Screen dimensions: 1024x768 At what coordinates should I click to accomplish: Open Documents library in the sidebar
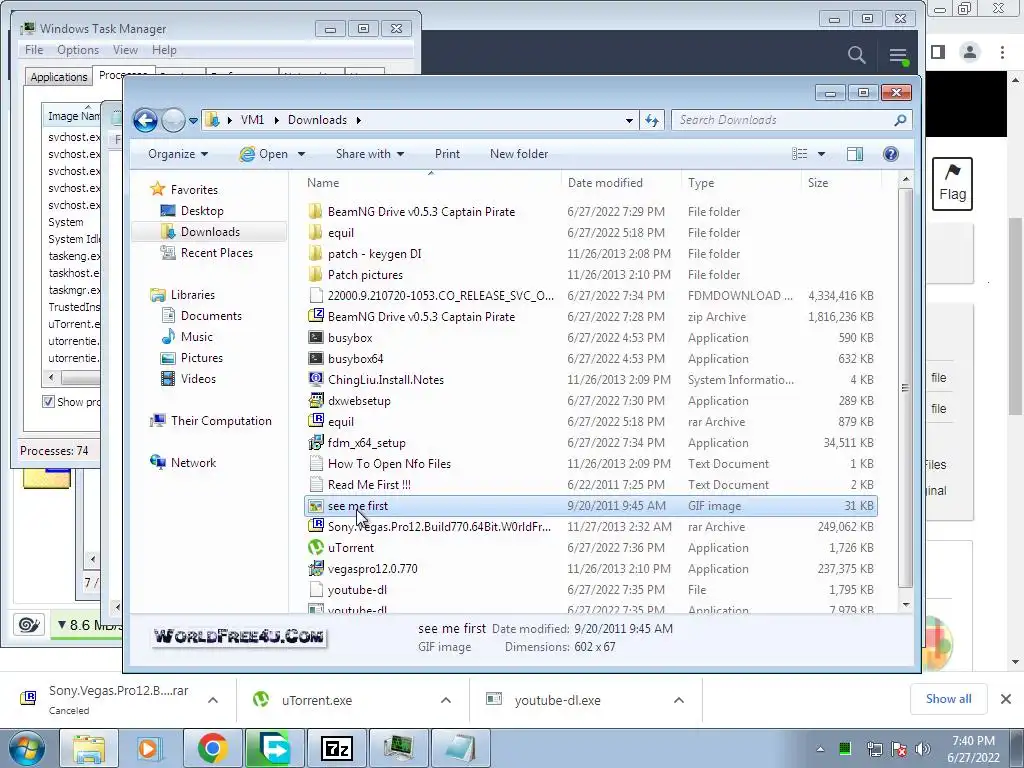pos(211,316)
